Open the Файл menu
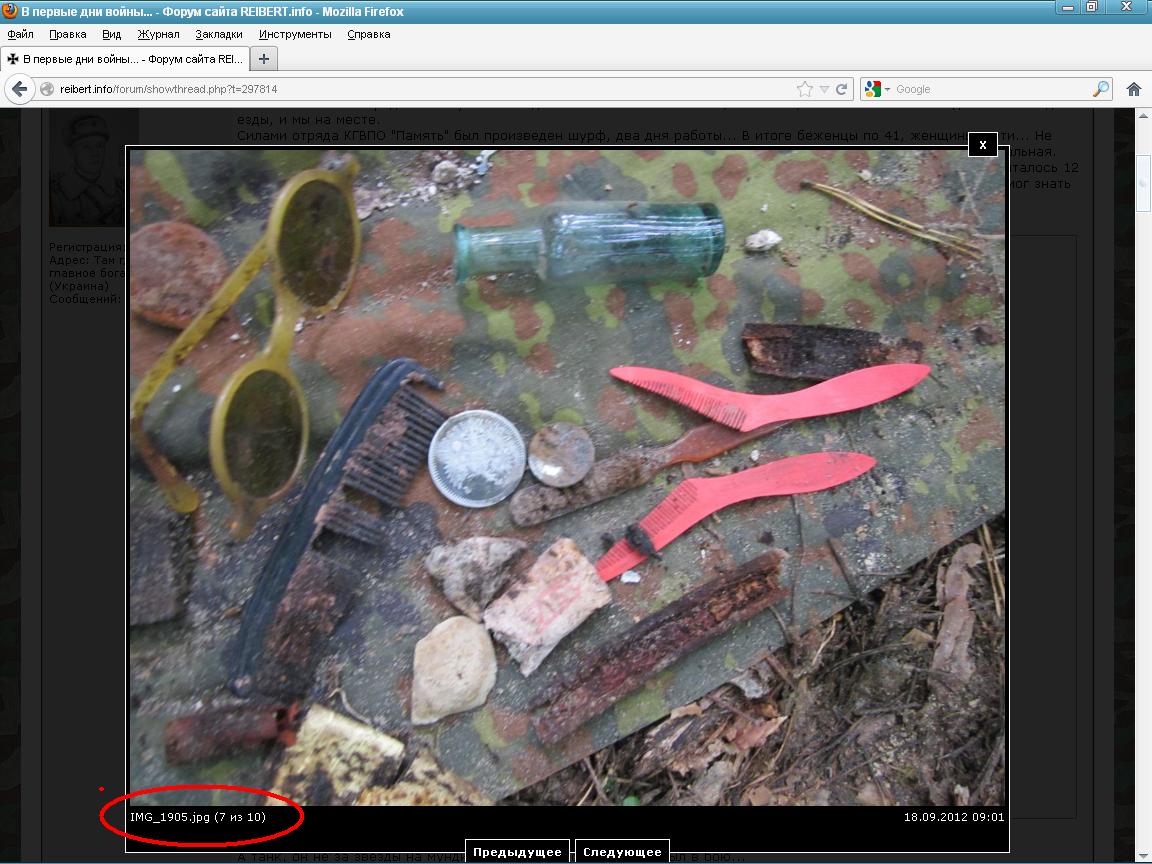The height and width of the screenshot is (864, 1152). [x=20, y=34]
